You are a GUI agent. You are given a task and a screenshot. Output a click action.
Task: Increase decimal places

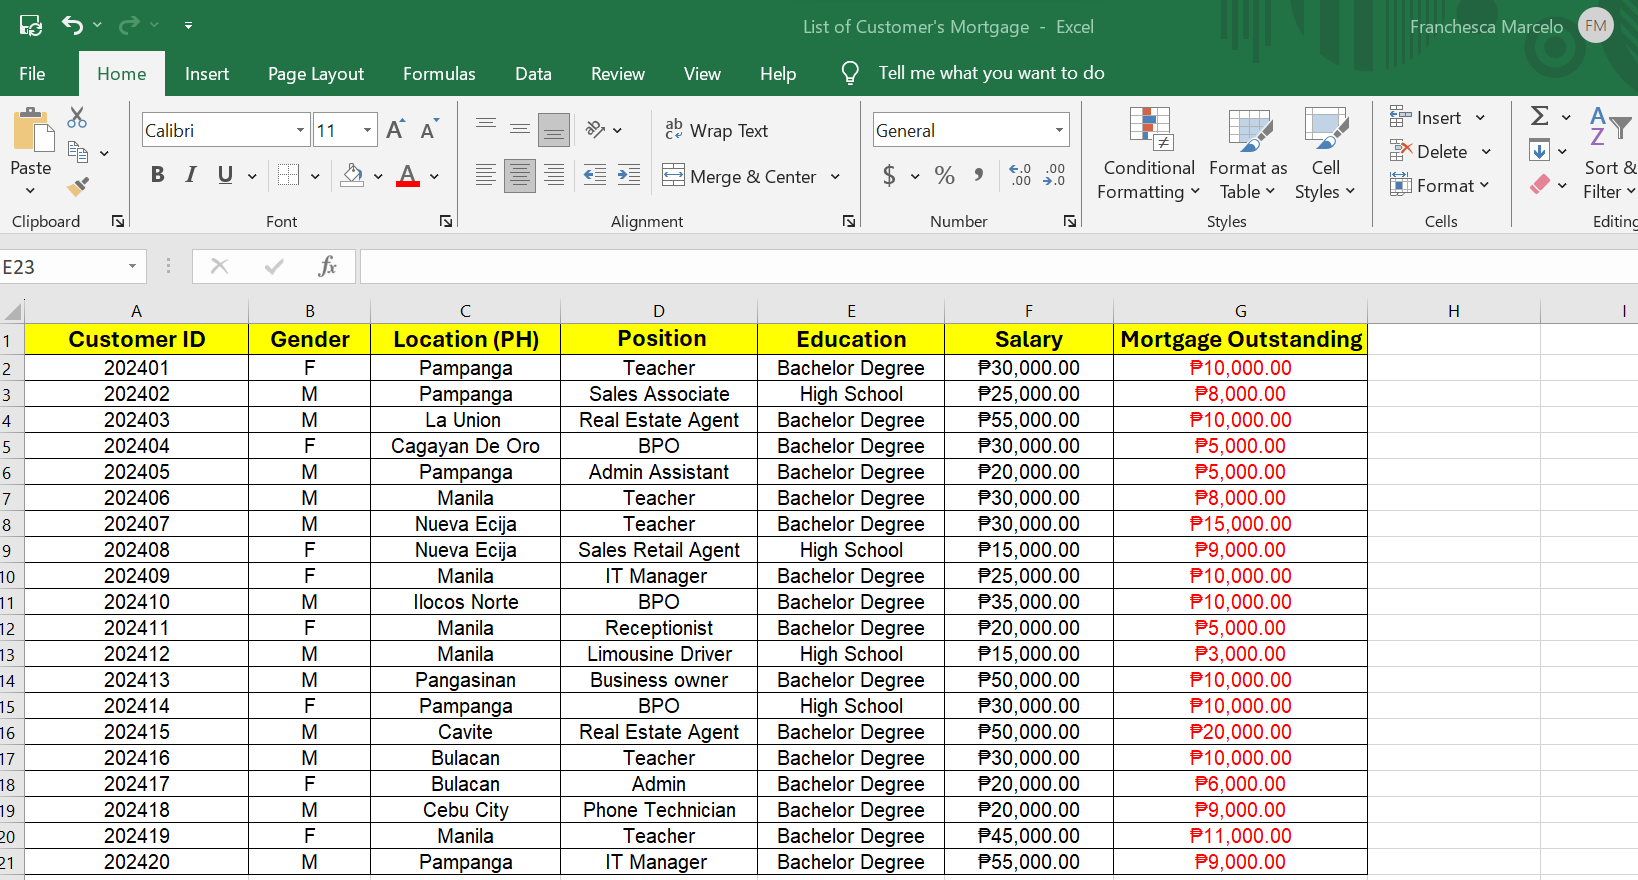coord(1020,176)
